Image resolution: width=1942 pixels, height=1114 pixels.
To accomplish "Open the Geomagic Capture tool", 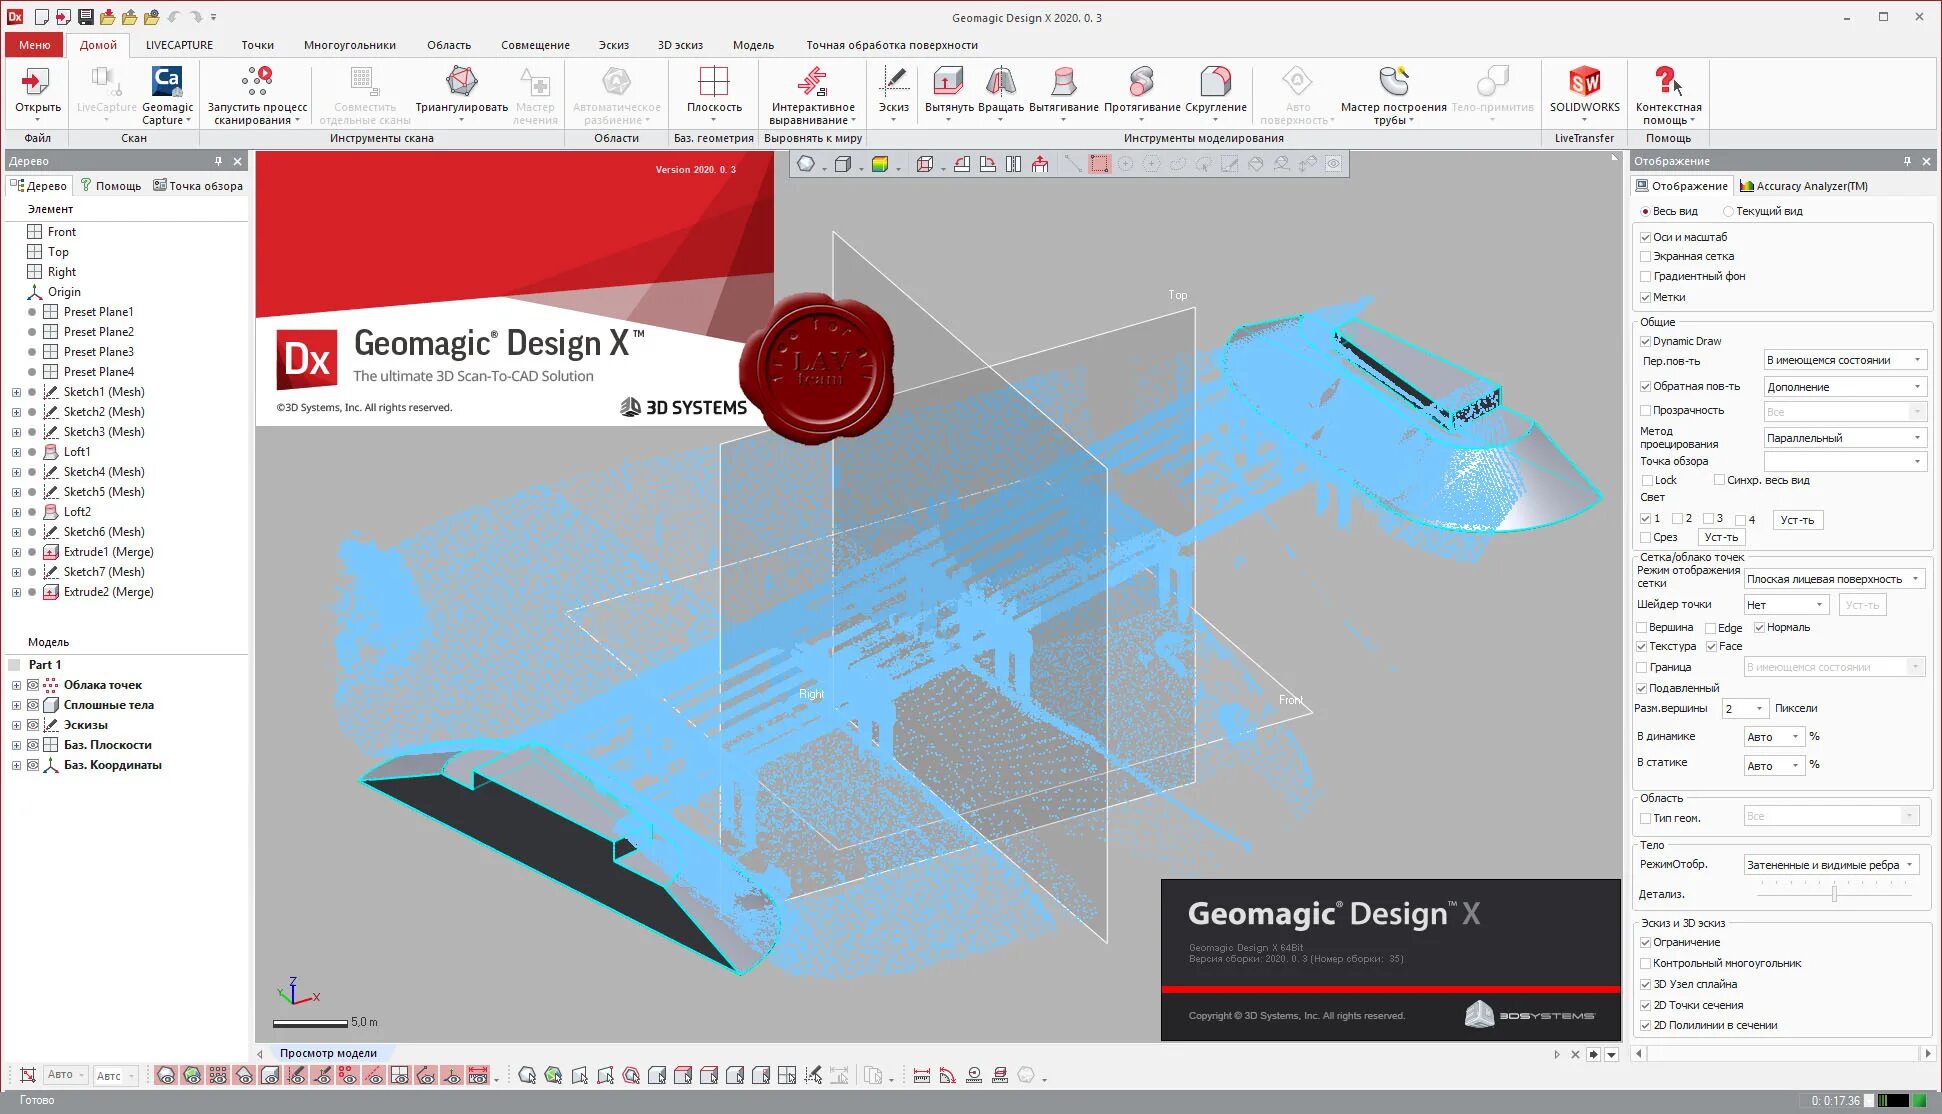I will [167, 82].
